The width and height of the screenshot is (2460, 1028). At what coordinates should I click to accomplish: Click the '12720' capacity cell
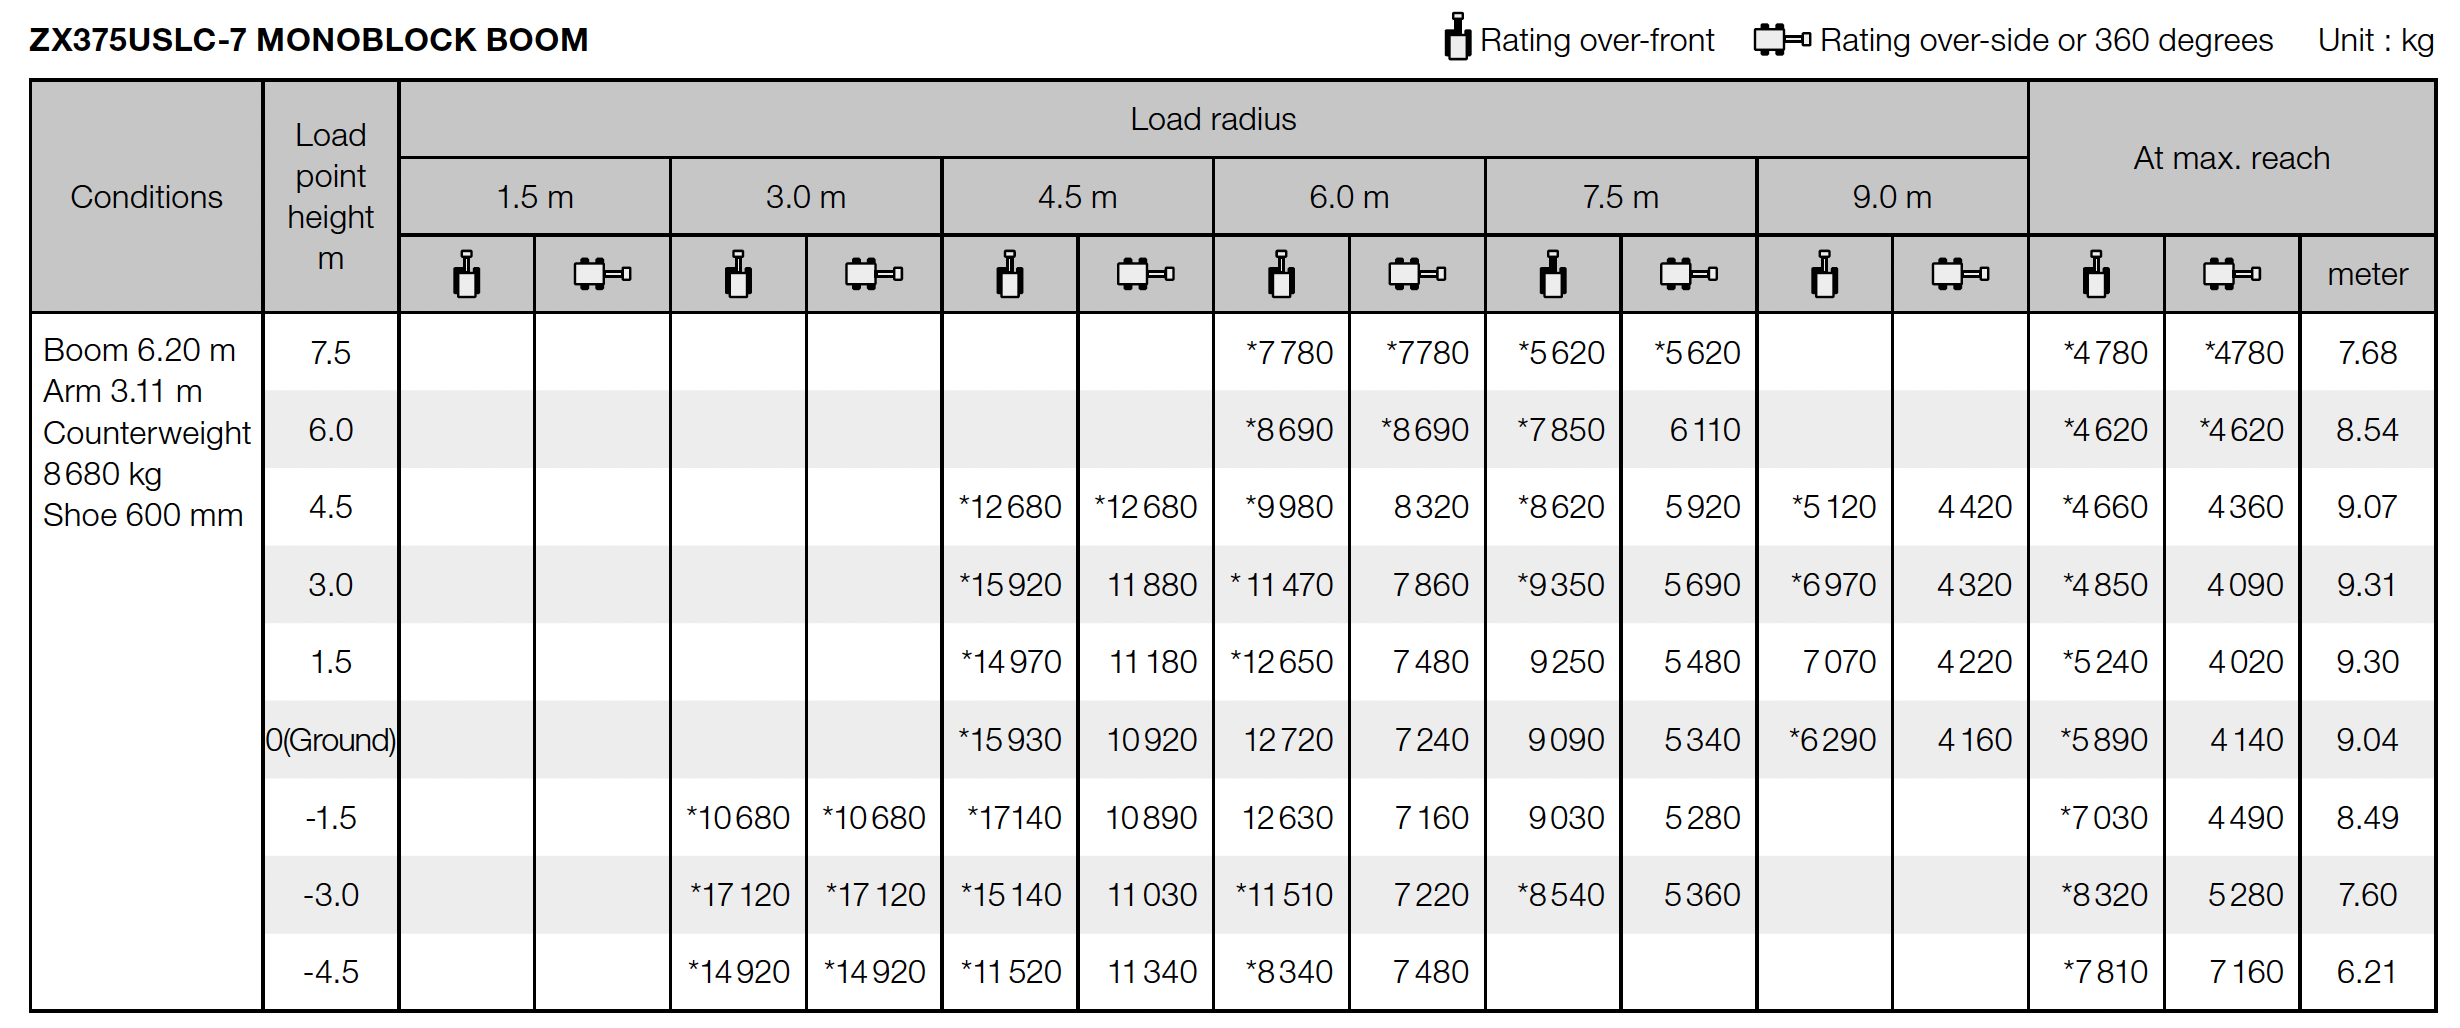(1288, 740)
